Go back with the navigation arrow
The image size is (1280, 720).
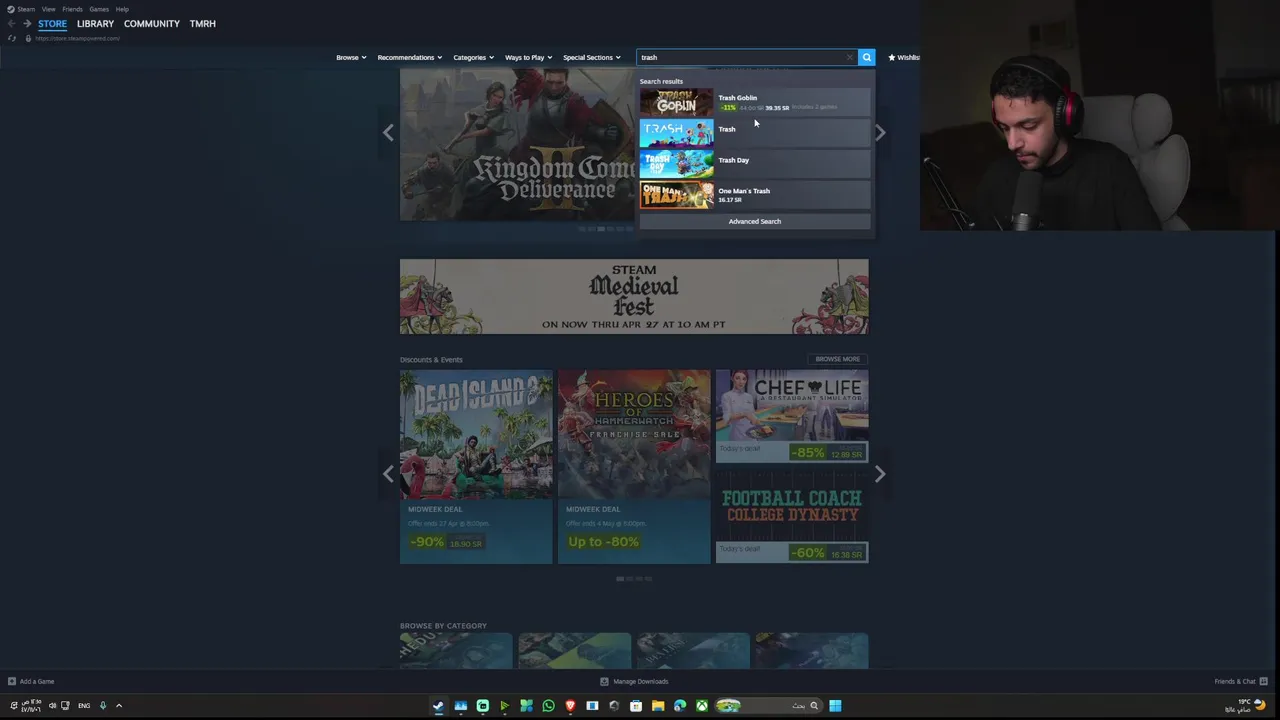click(11, 23)
